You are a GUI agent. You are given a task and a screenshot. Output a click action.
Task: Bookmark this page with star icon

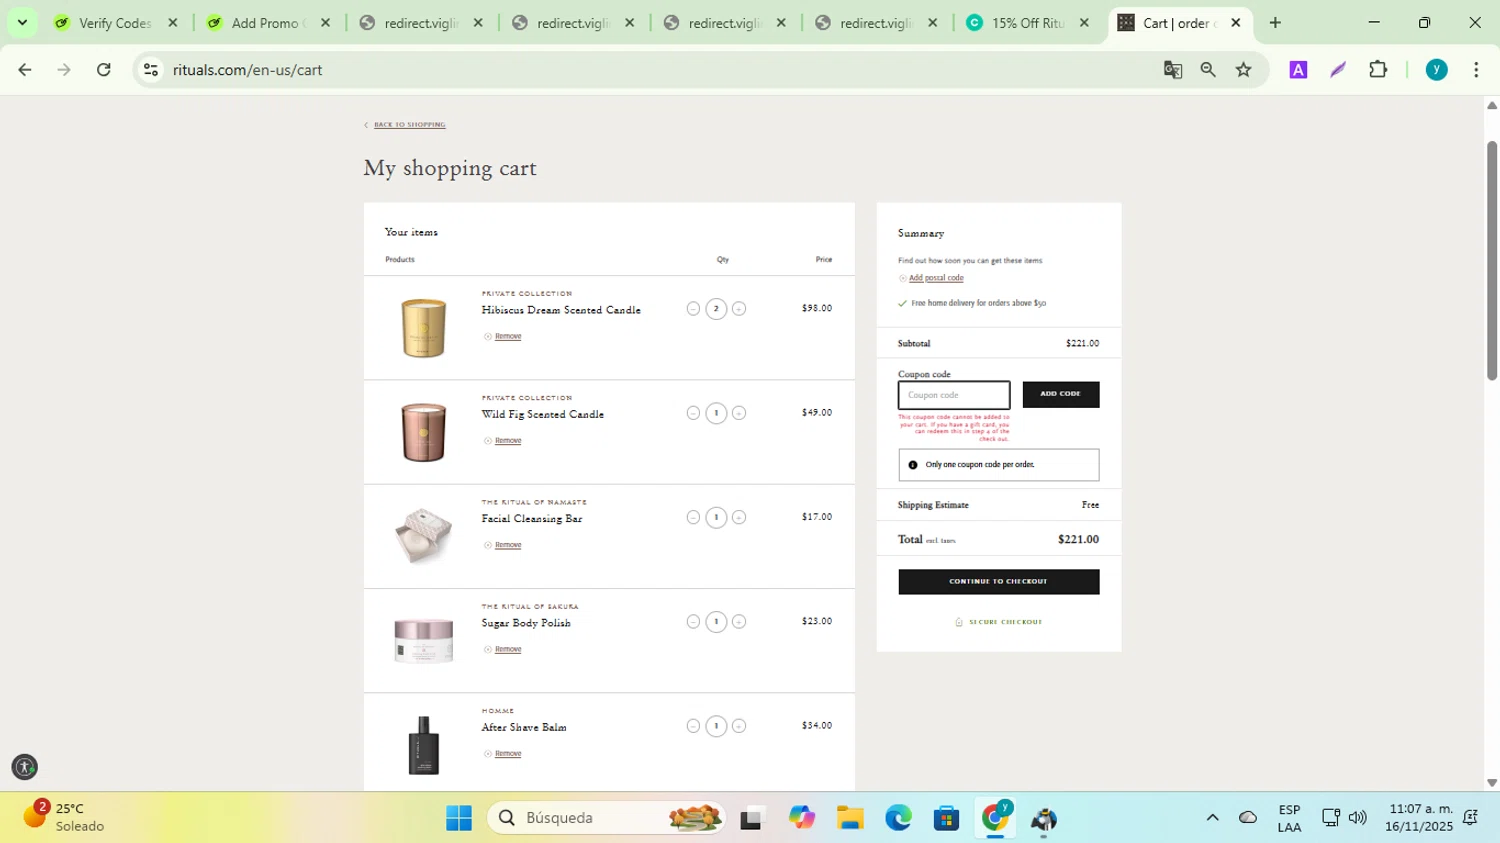(x=1243, y=69)
